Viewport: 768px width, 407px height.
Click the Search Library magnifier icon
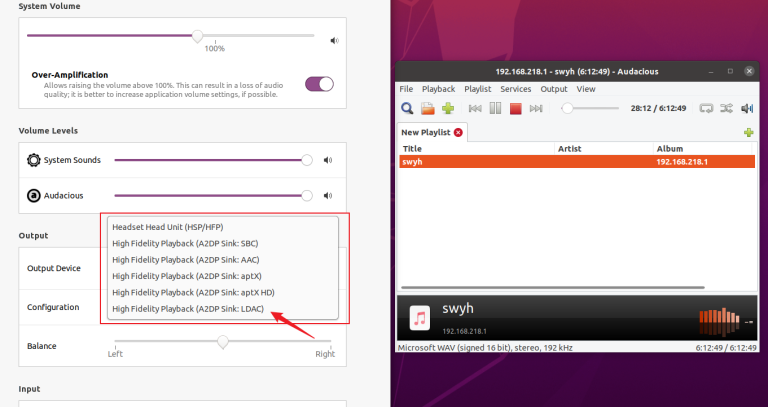[x=408, y=108]
